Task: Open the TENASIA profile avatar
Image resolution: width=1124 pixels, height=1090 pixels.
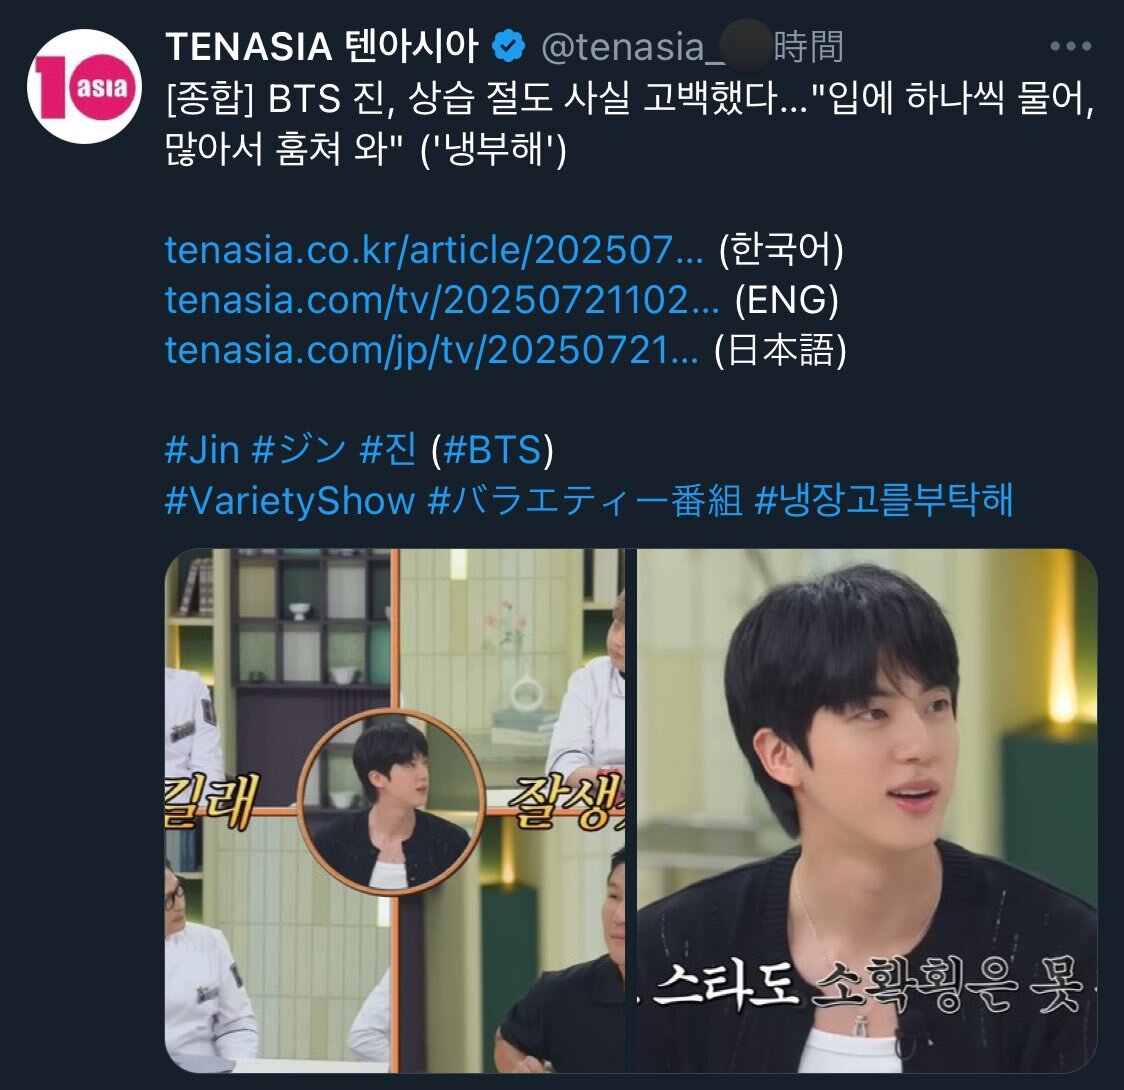Action: coord(85,87)
